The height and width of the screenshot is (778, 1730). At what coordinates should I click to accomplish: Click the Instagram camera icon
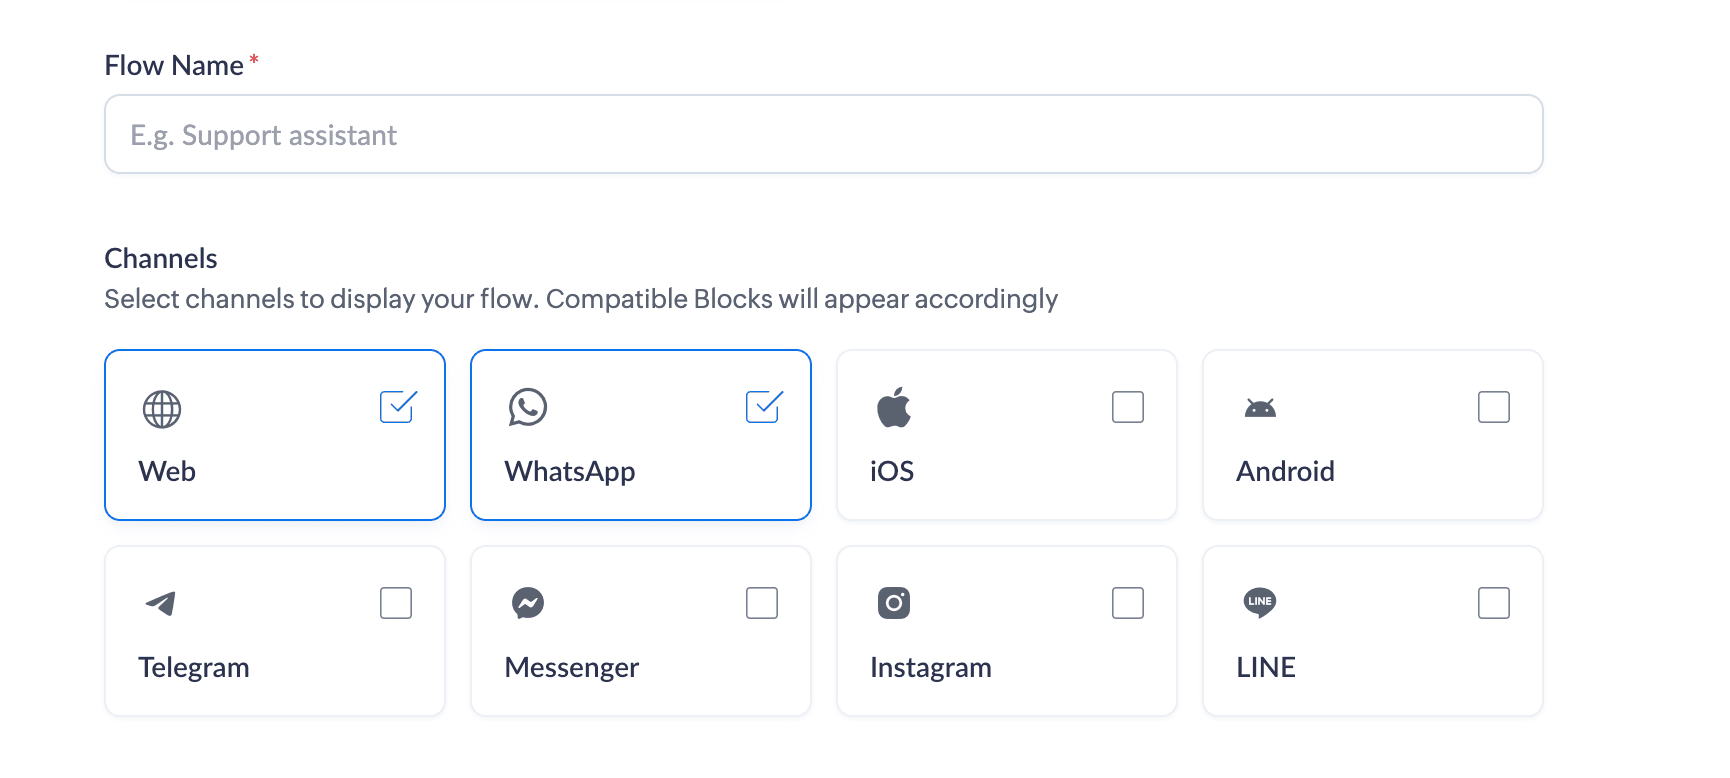click(x=894, y=603)
